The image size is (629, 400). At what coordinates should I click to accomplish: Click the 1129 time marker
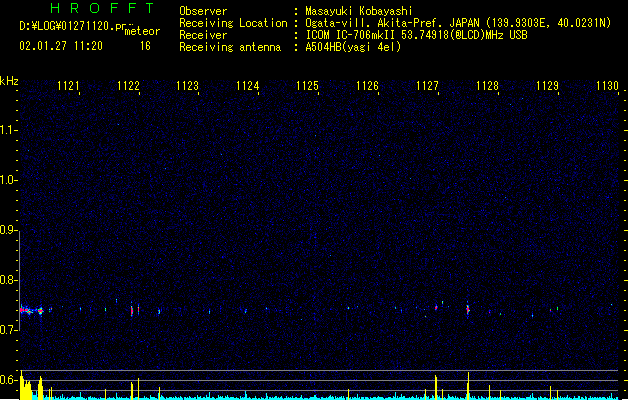547,86
